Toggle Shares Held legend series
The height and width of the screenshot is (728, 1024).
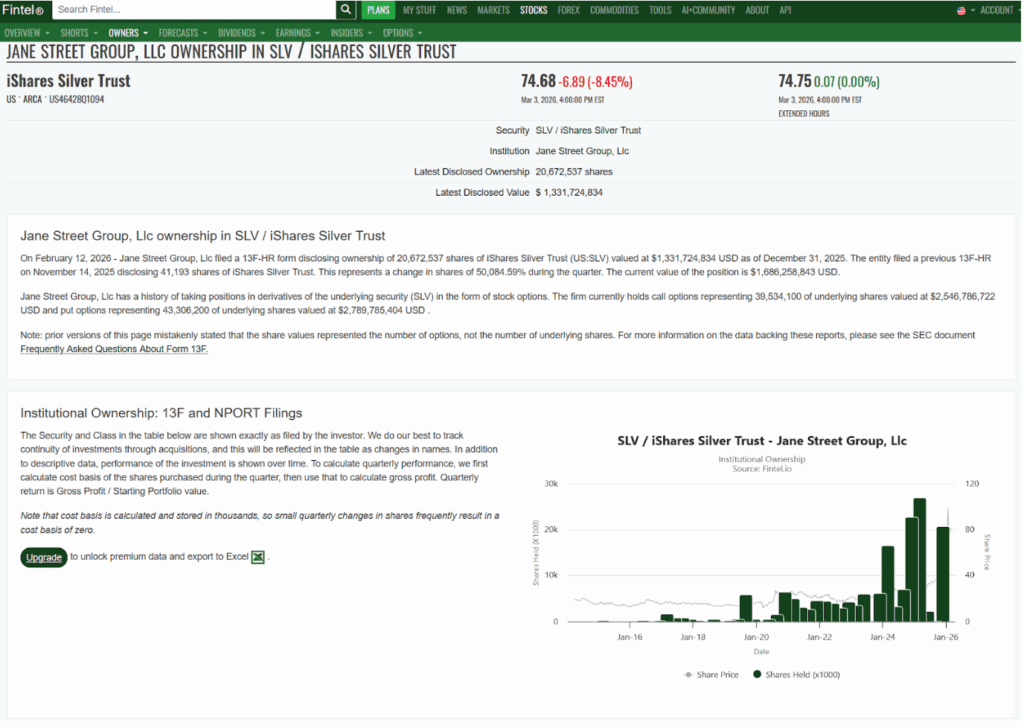(x=797, y=674)
